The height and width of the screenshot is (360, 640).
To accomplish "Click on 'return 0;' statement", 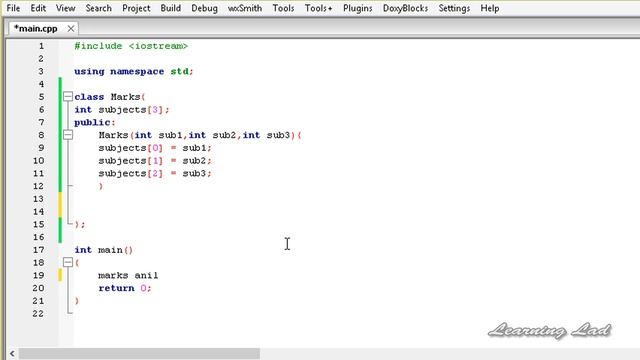I will pyautogui.click(x=124, y=288).
